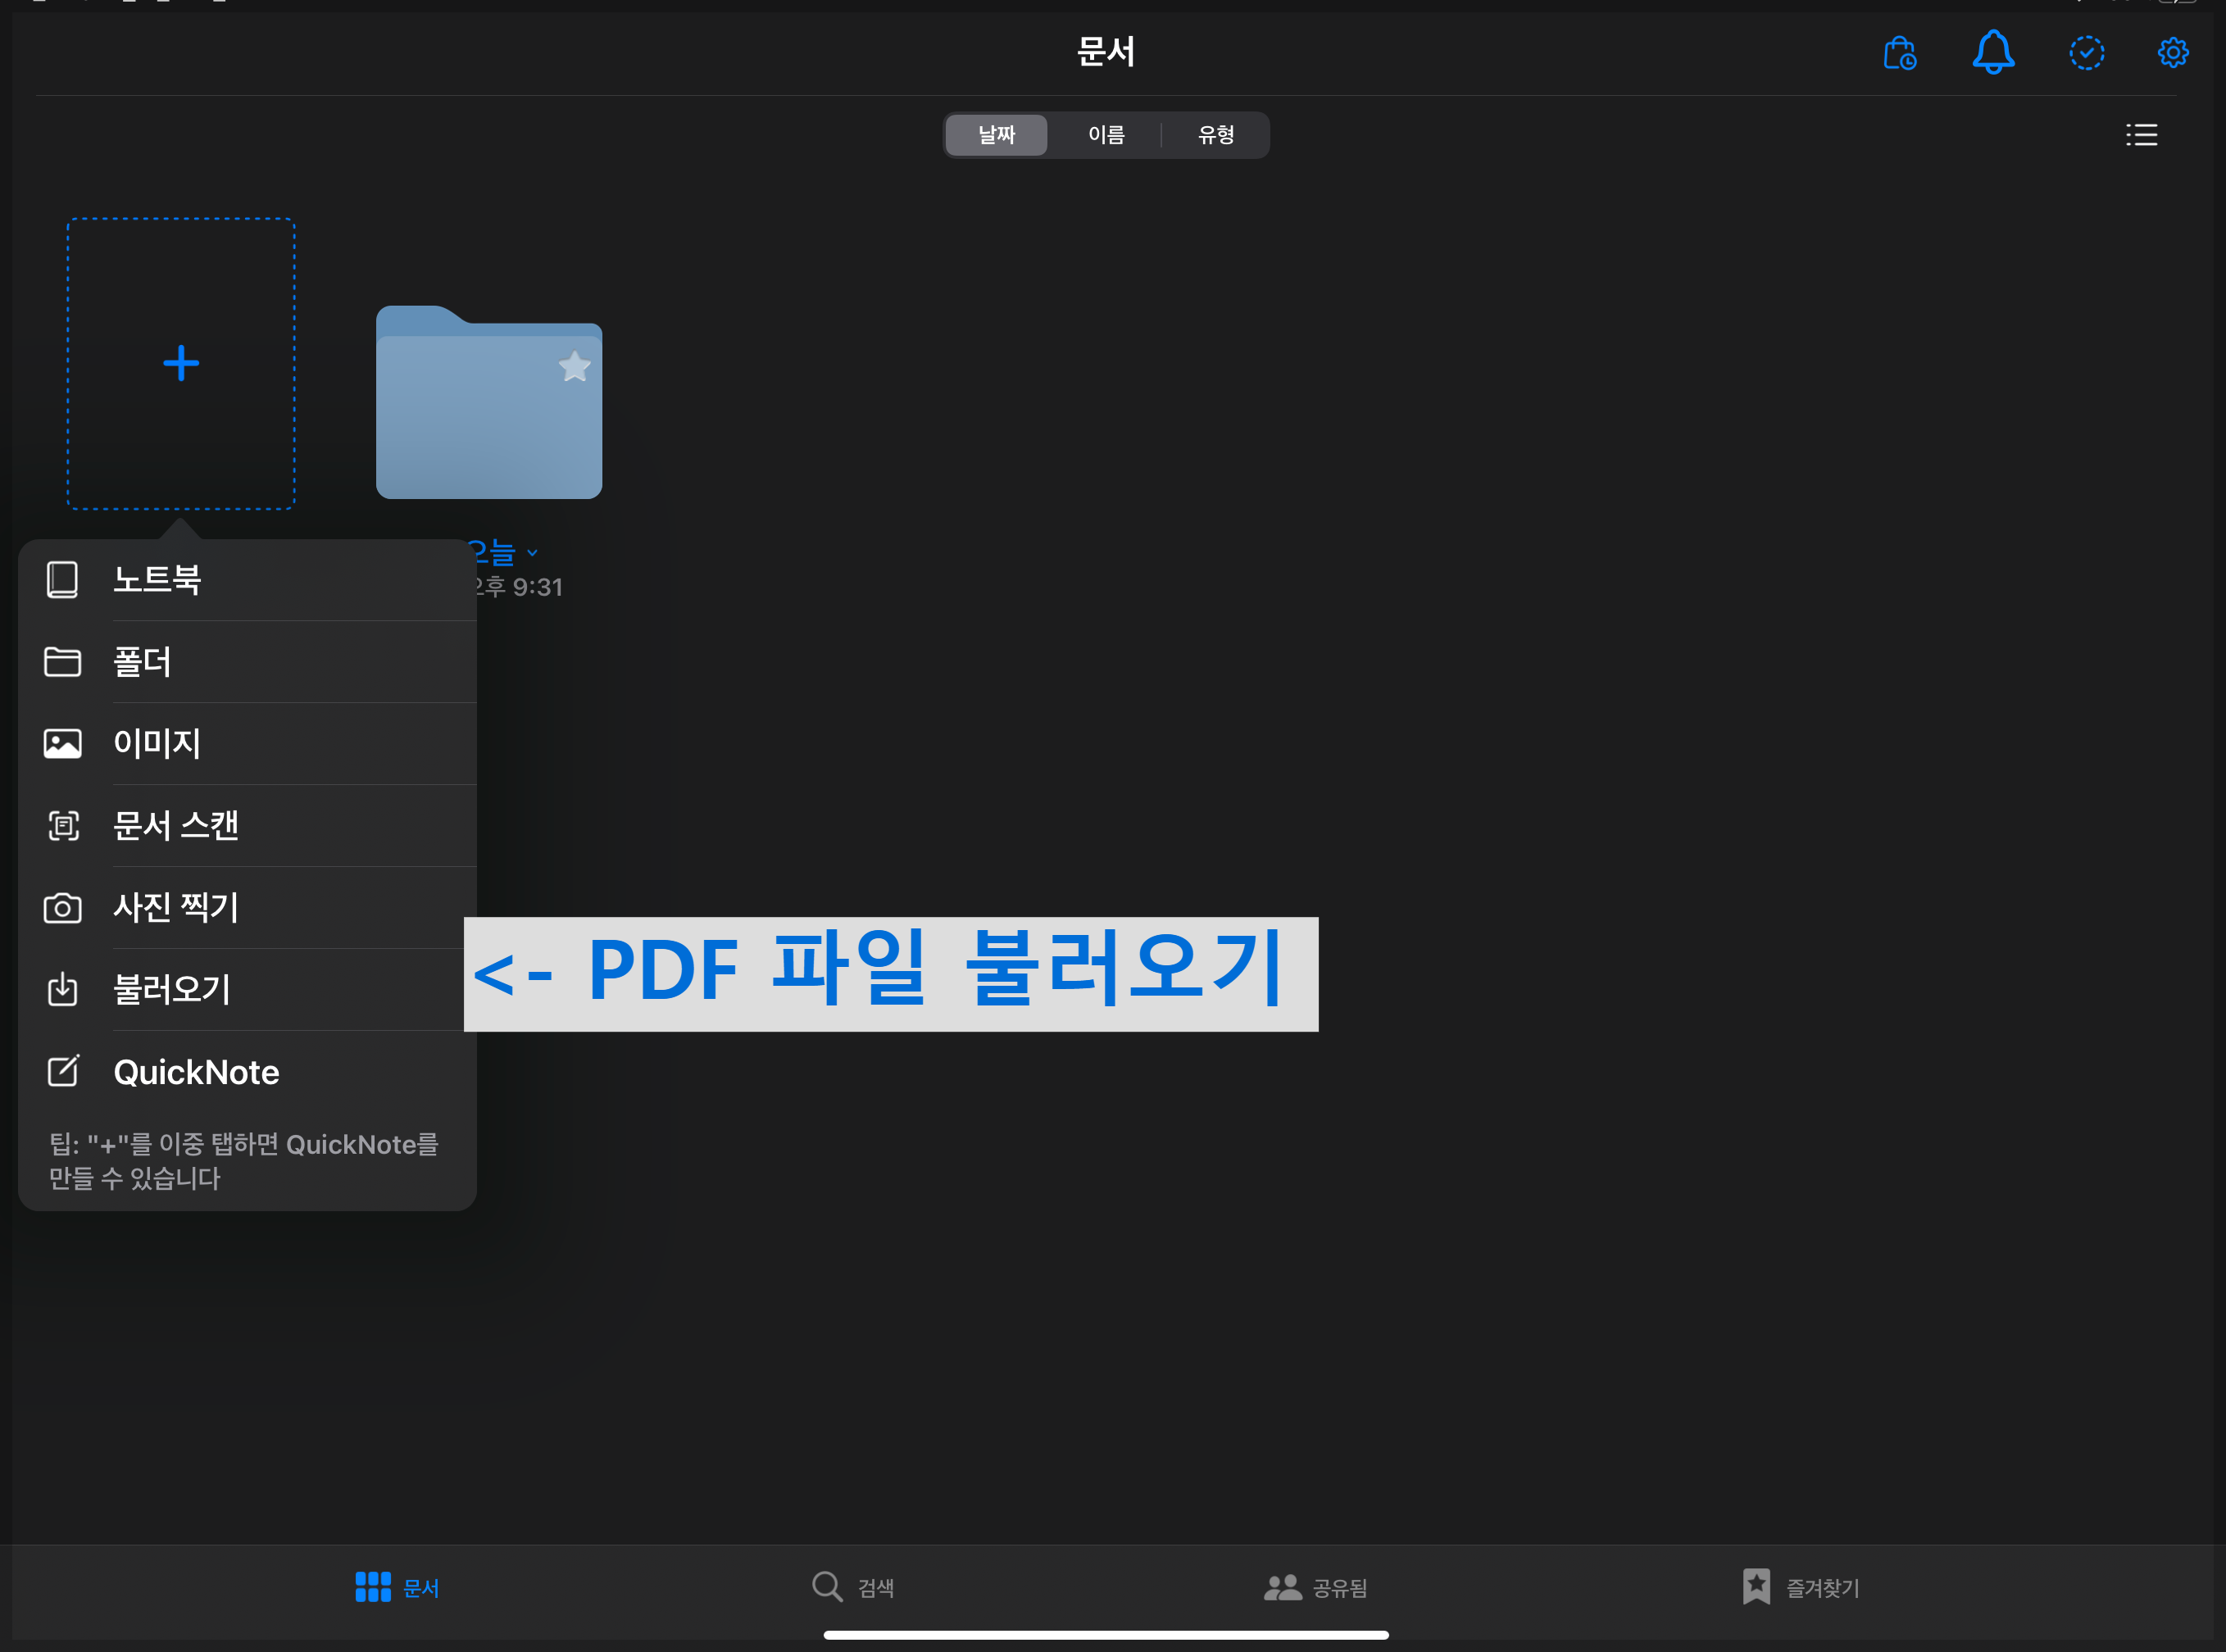
Task: Tap the star on the folder
Action: coord(574,366)
